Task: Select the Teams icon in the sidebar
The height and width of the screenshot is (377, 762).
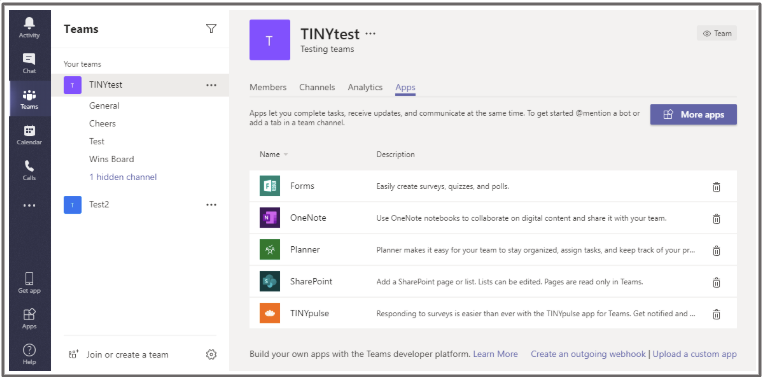Action: [29, 95]
